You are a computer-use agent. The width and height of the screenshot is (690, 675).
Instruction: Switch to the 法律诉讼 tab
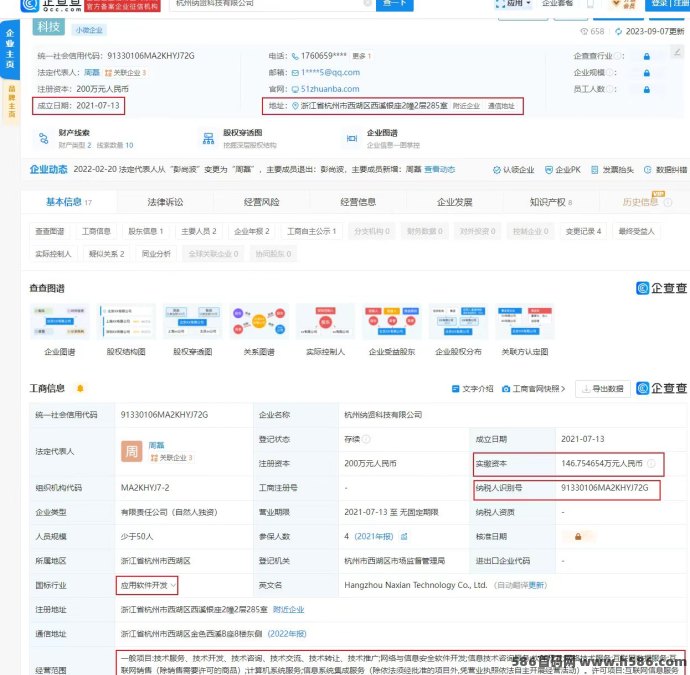(x=165, y=202)
